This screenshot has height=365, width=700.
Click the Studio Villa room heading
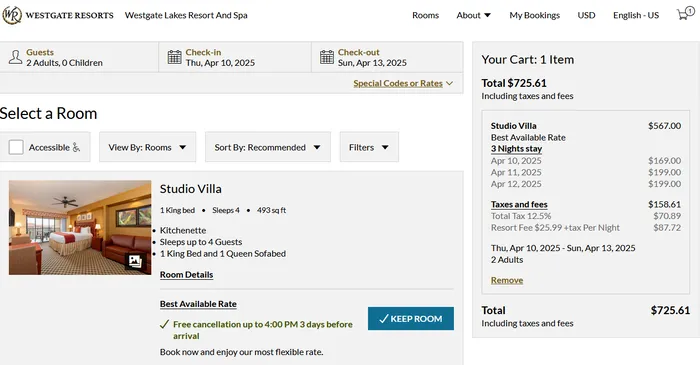191,189
